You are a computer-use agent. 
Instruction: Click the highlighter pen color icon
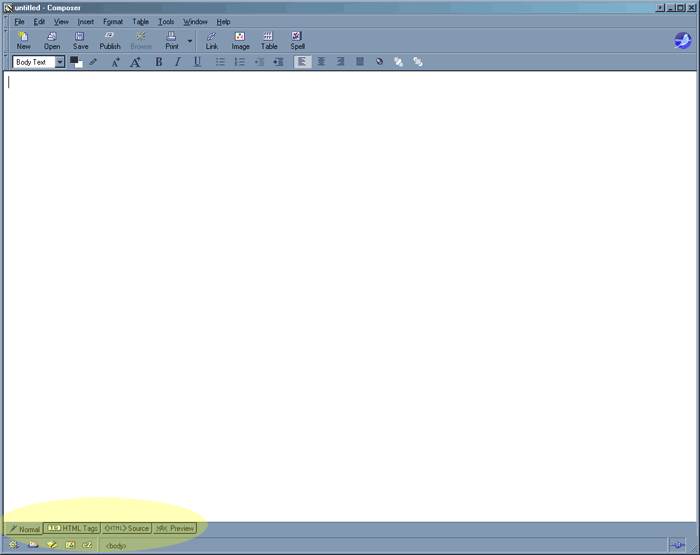click(94, 62)
